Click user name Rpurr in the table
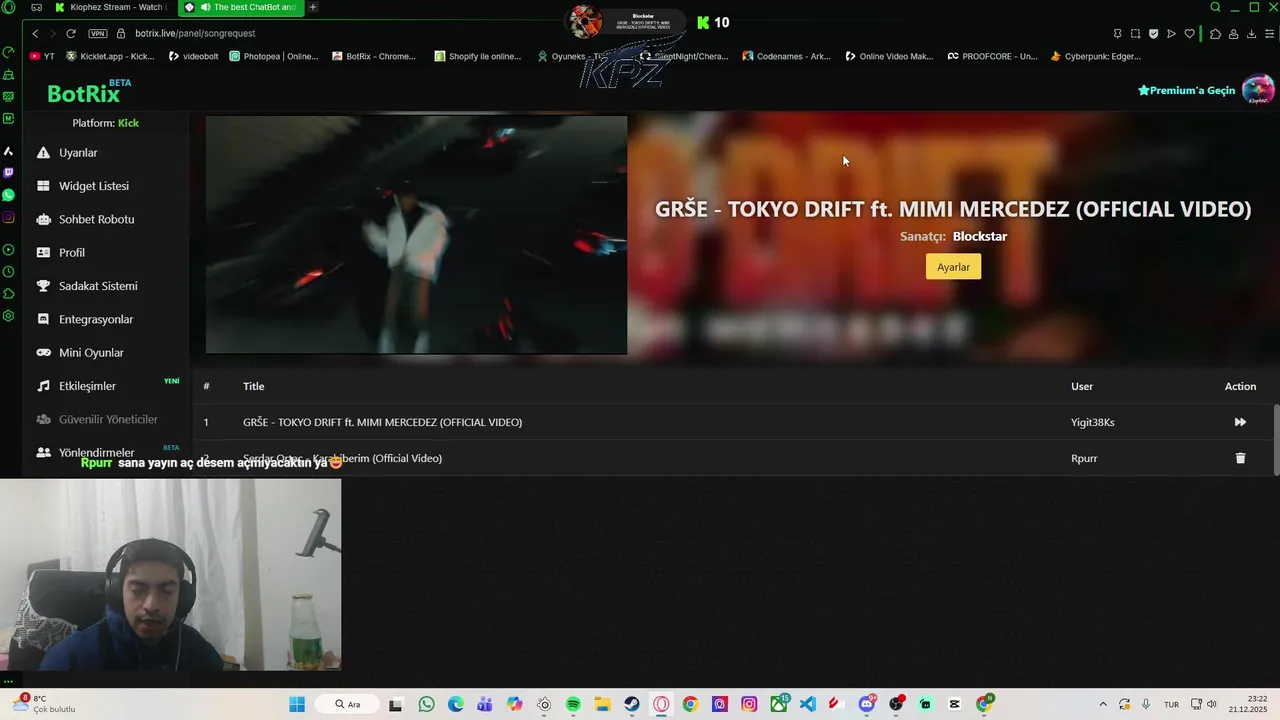 point(1084,458)
